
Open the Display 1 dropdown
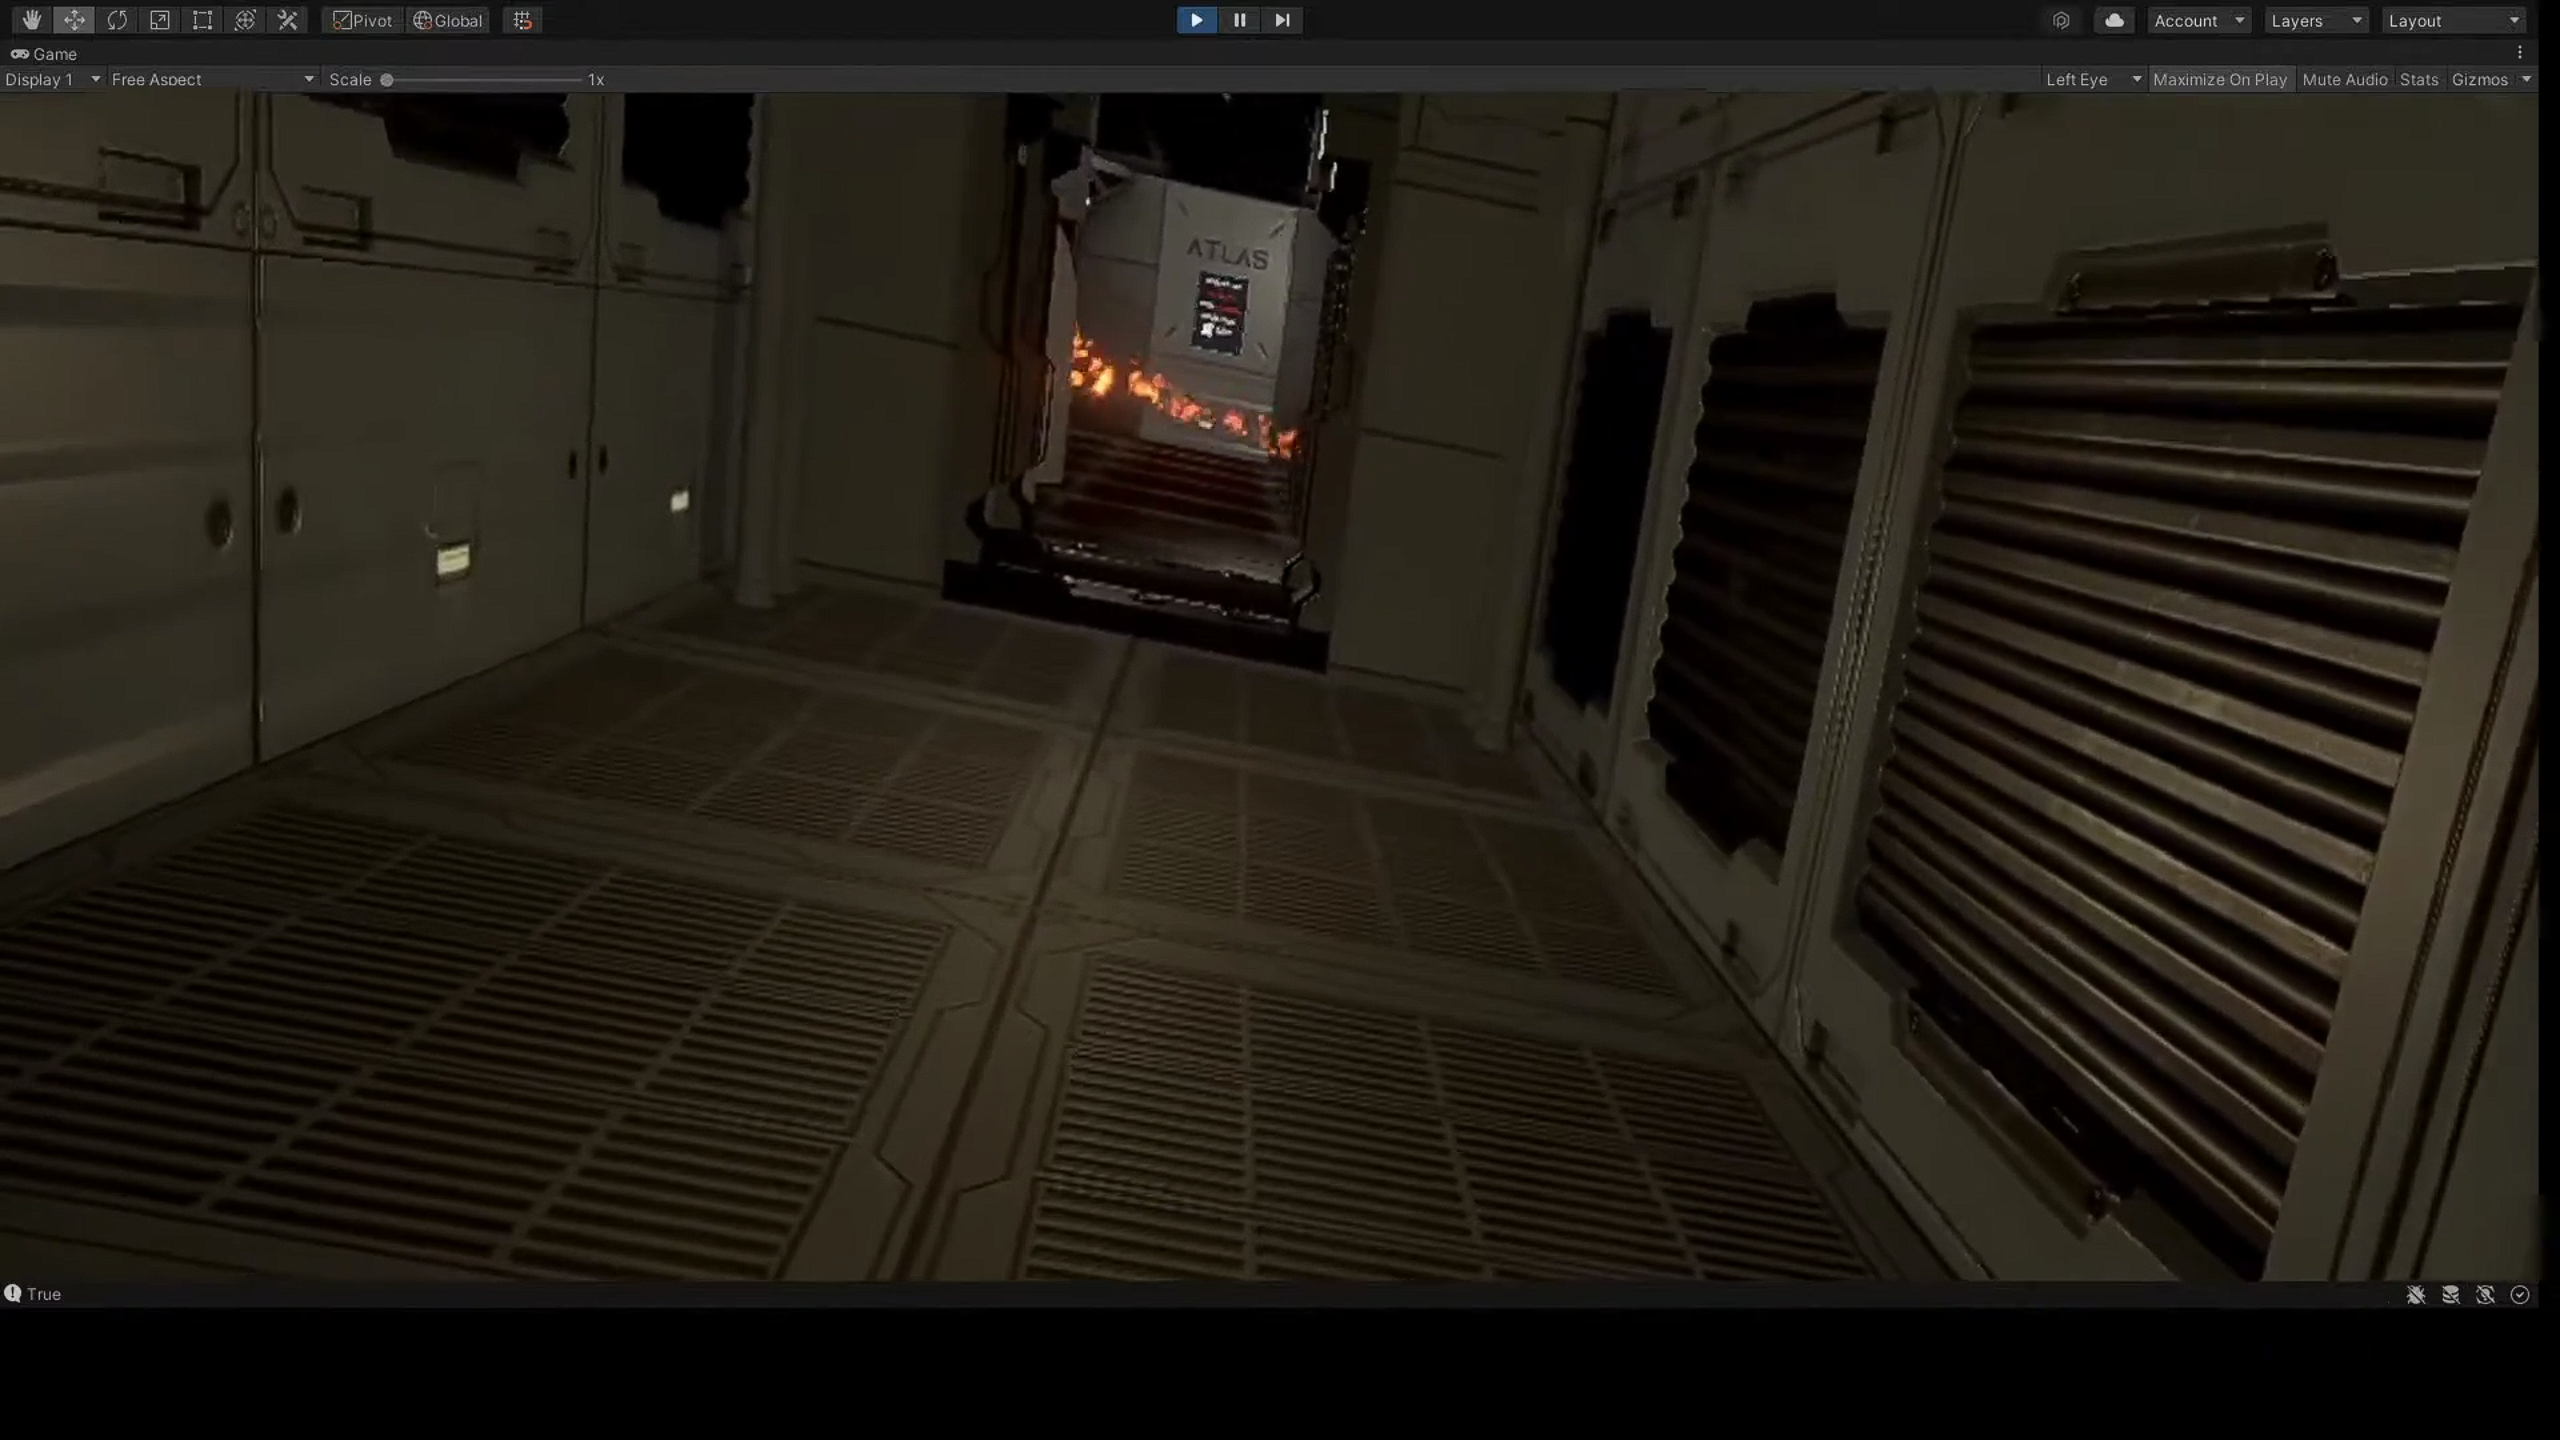click(x=52, y=79)
